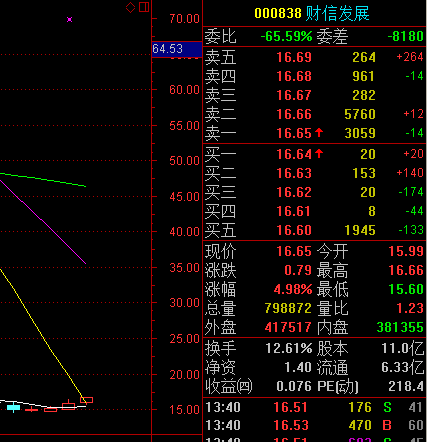Click the 最高 value 16.66
Image resolution: width=427 pixels, height=442 pixels.
tap(406, 270)
